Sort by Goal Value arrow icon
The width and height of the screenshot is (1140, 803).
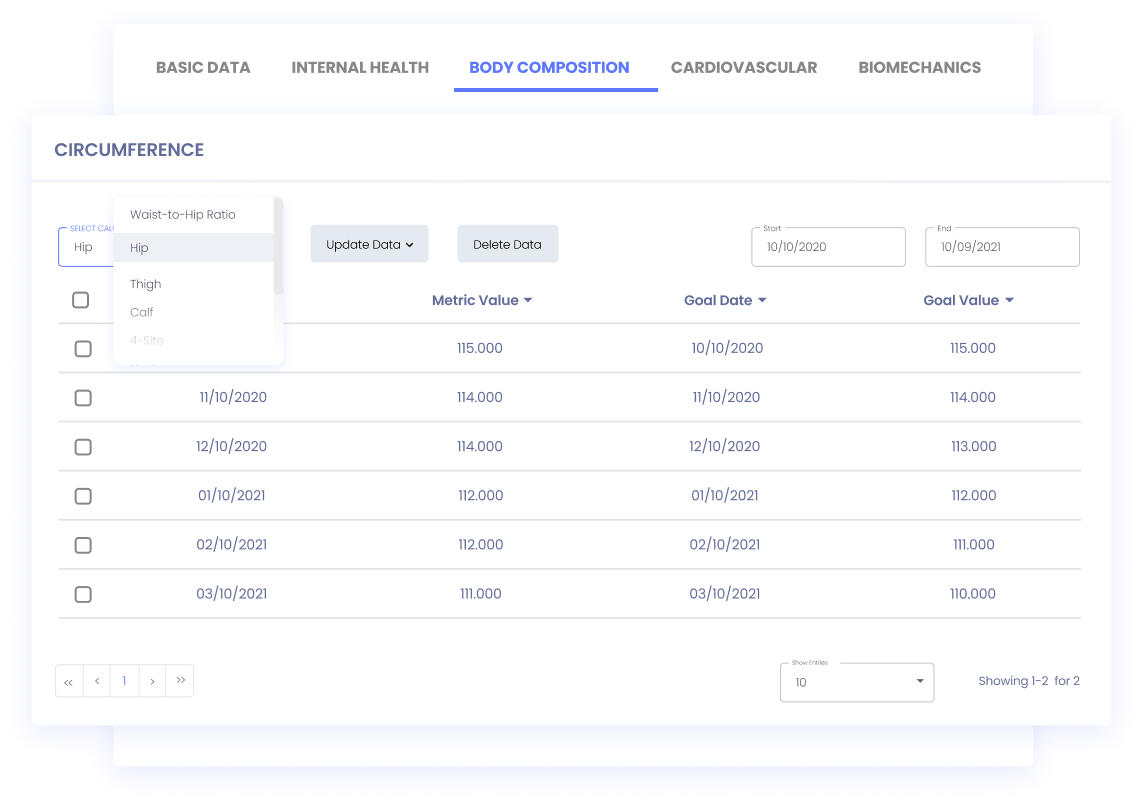point(1009,300)
